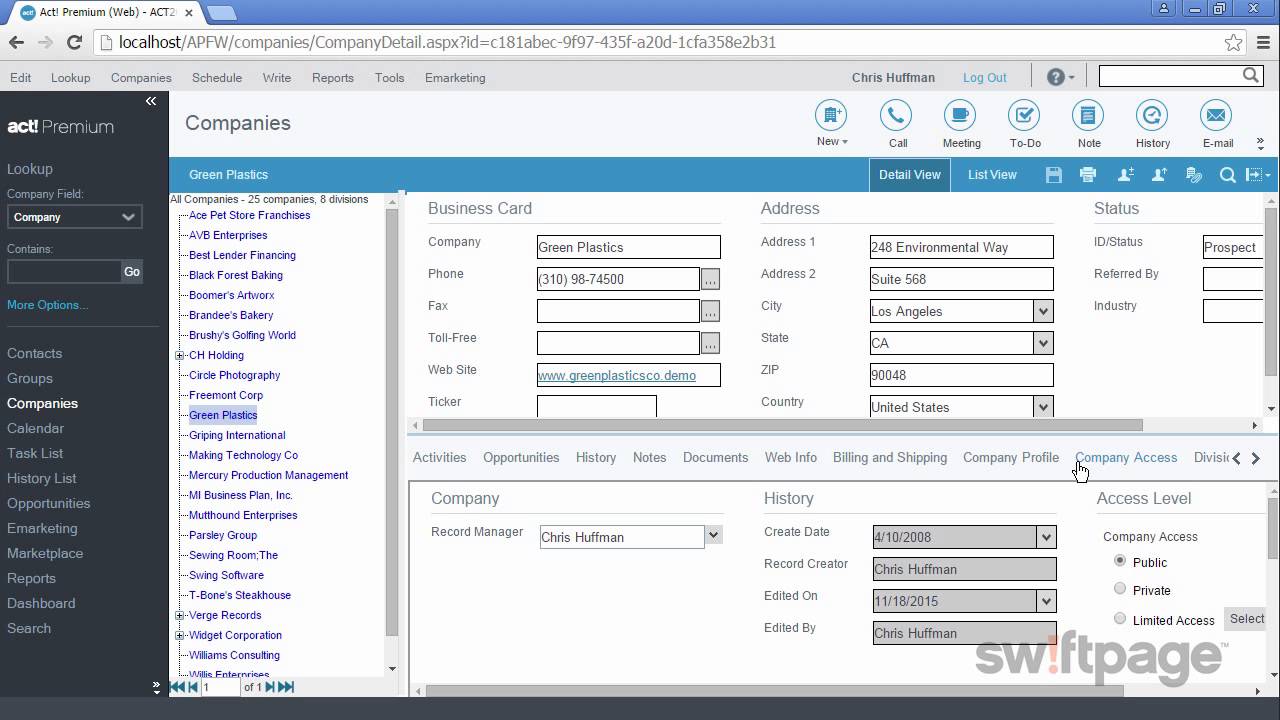Create a To-Do with the checkmark icon

click(x=1024, y=116)
